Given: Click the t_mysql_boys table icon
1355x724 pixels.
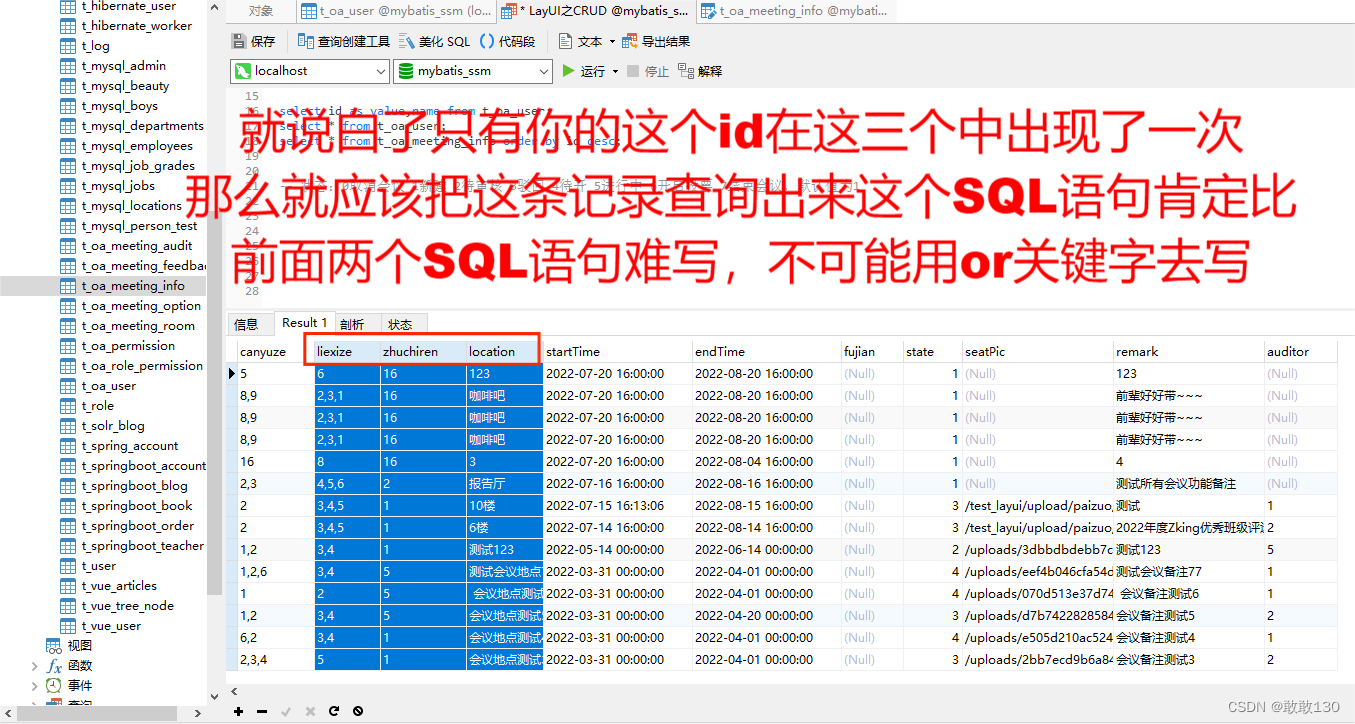Looking at the screenshot, I should click(x=68, y=106).
